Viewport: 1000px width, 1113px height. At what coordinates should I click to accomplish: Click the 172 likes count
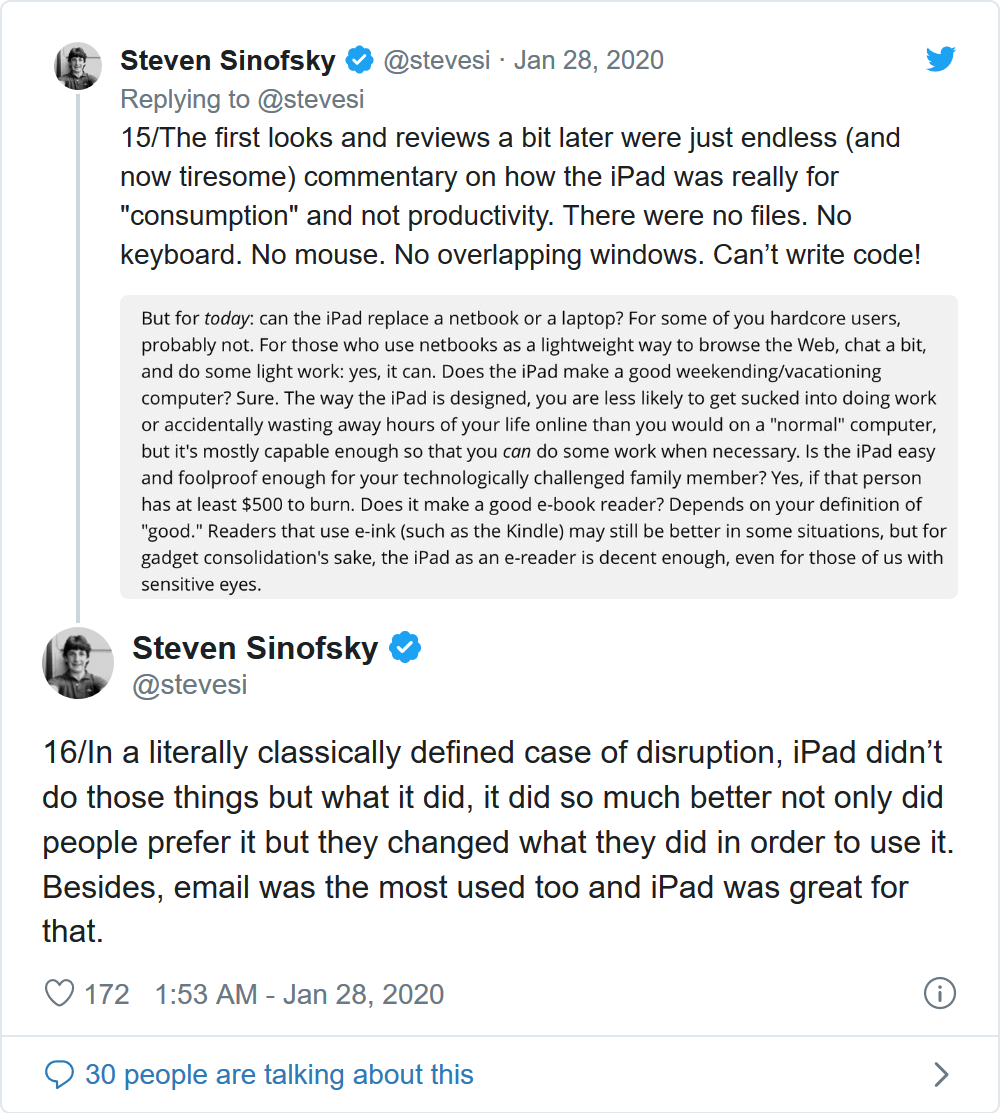[107, 994]
